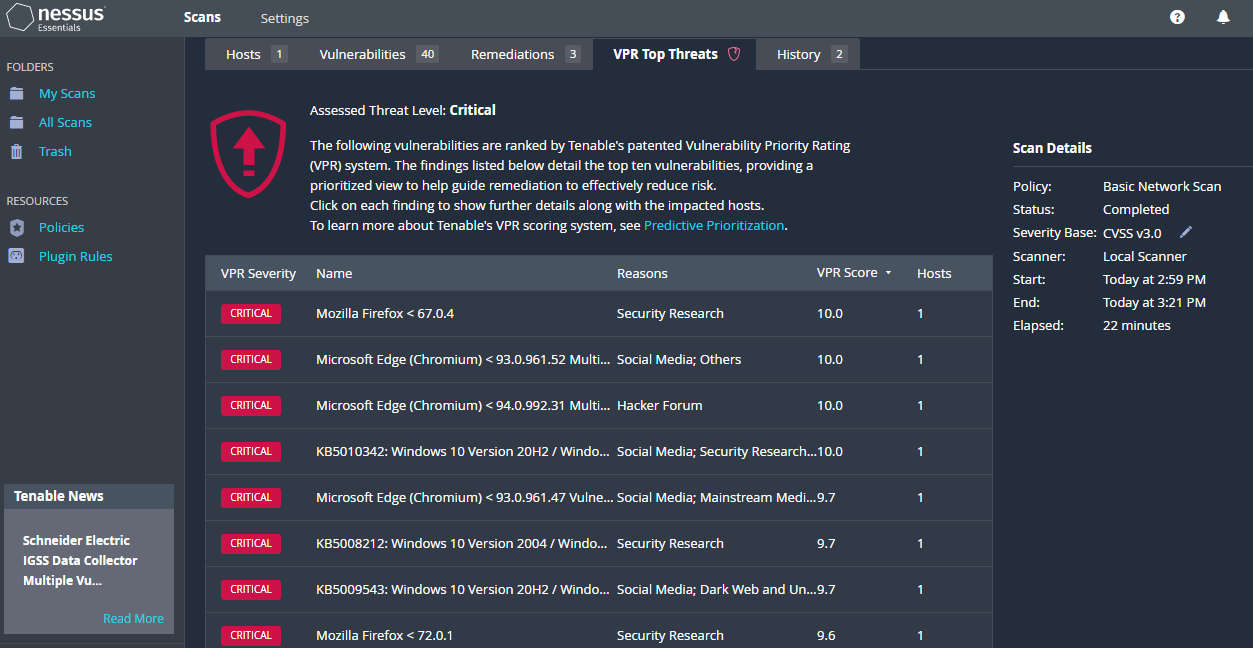The image size is (1253, 648).
Task: Switch to the Hosts tab
Action: pyautogui.click(x=255, y=54)
